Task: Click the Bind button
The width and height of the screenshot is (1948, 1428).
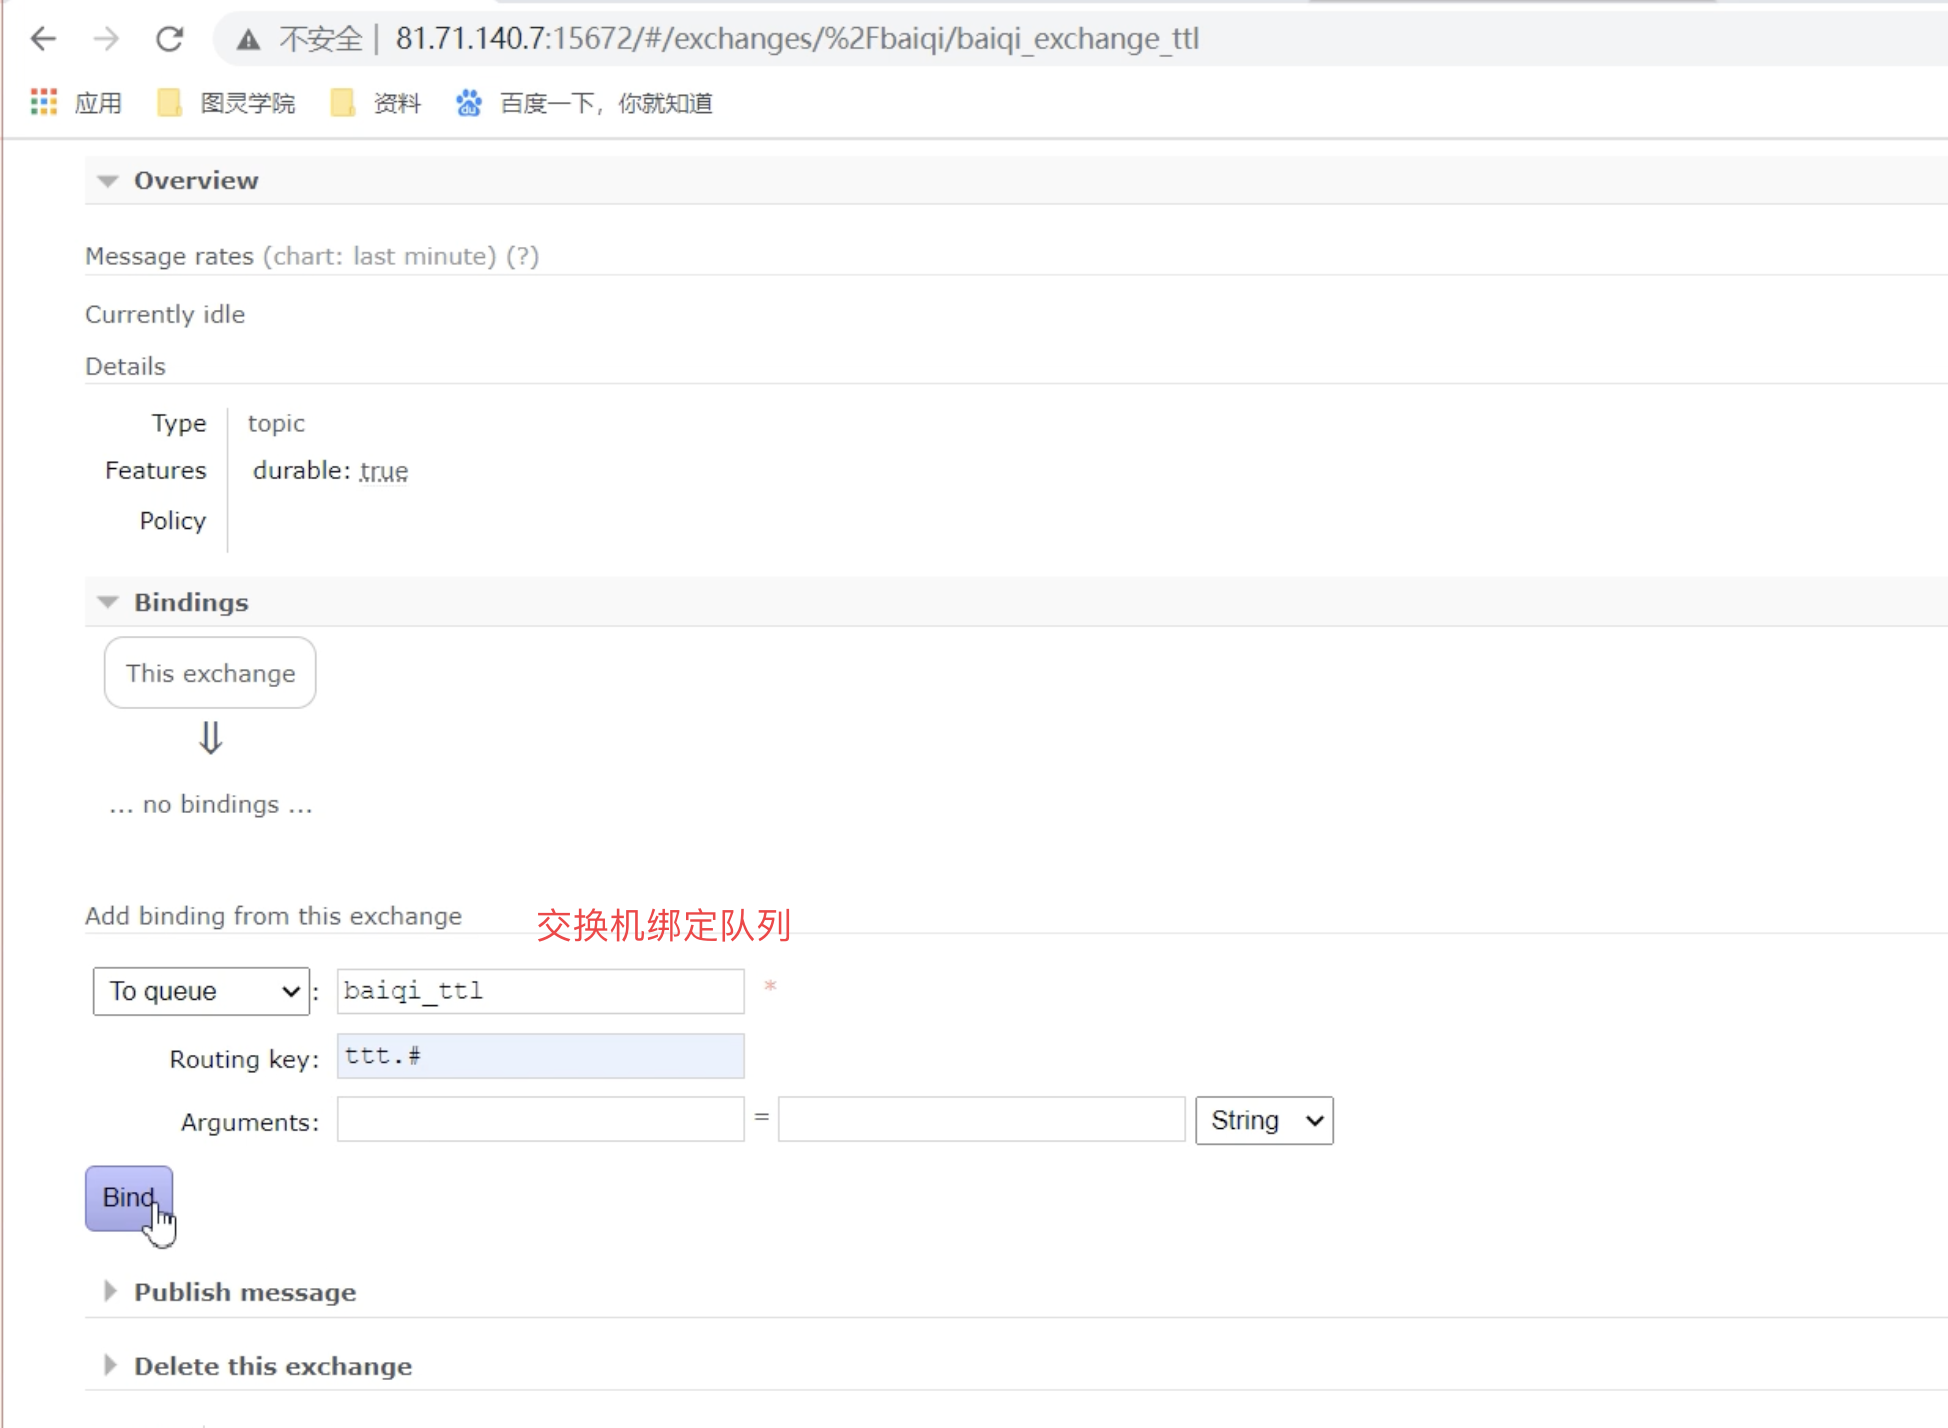Action: [x=127, y=1197]
